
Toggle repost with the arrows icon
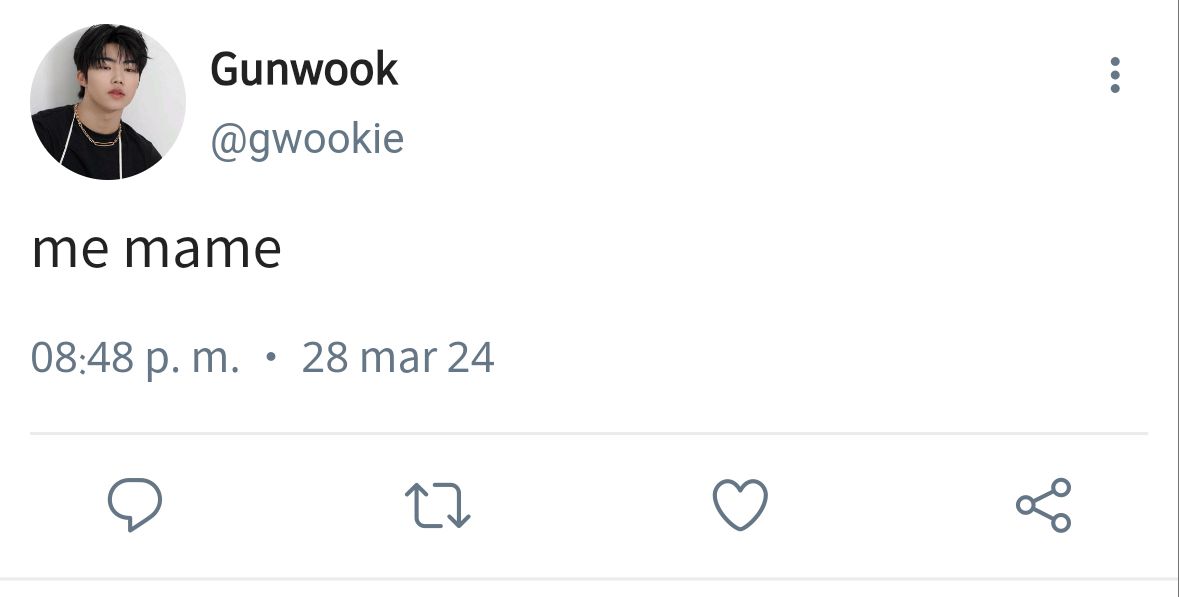(x=438, y=505)
